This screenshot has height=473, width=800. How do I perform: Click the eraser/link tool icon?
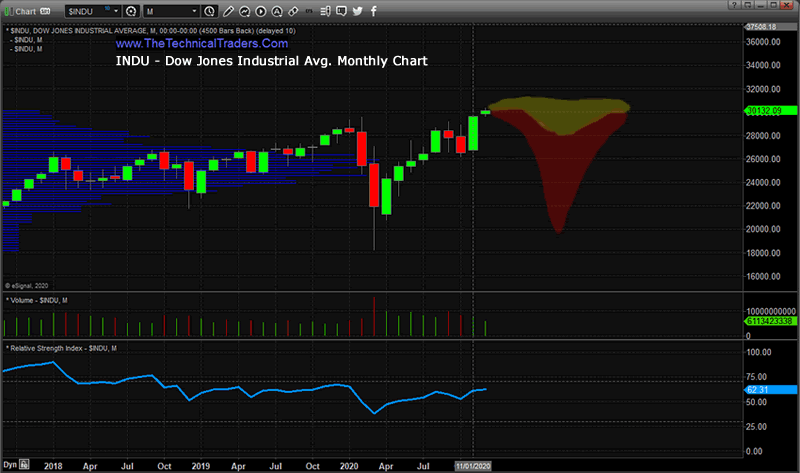293,11
